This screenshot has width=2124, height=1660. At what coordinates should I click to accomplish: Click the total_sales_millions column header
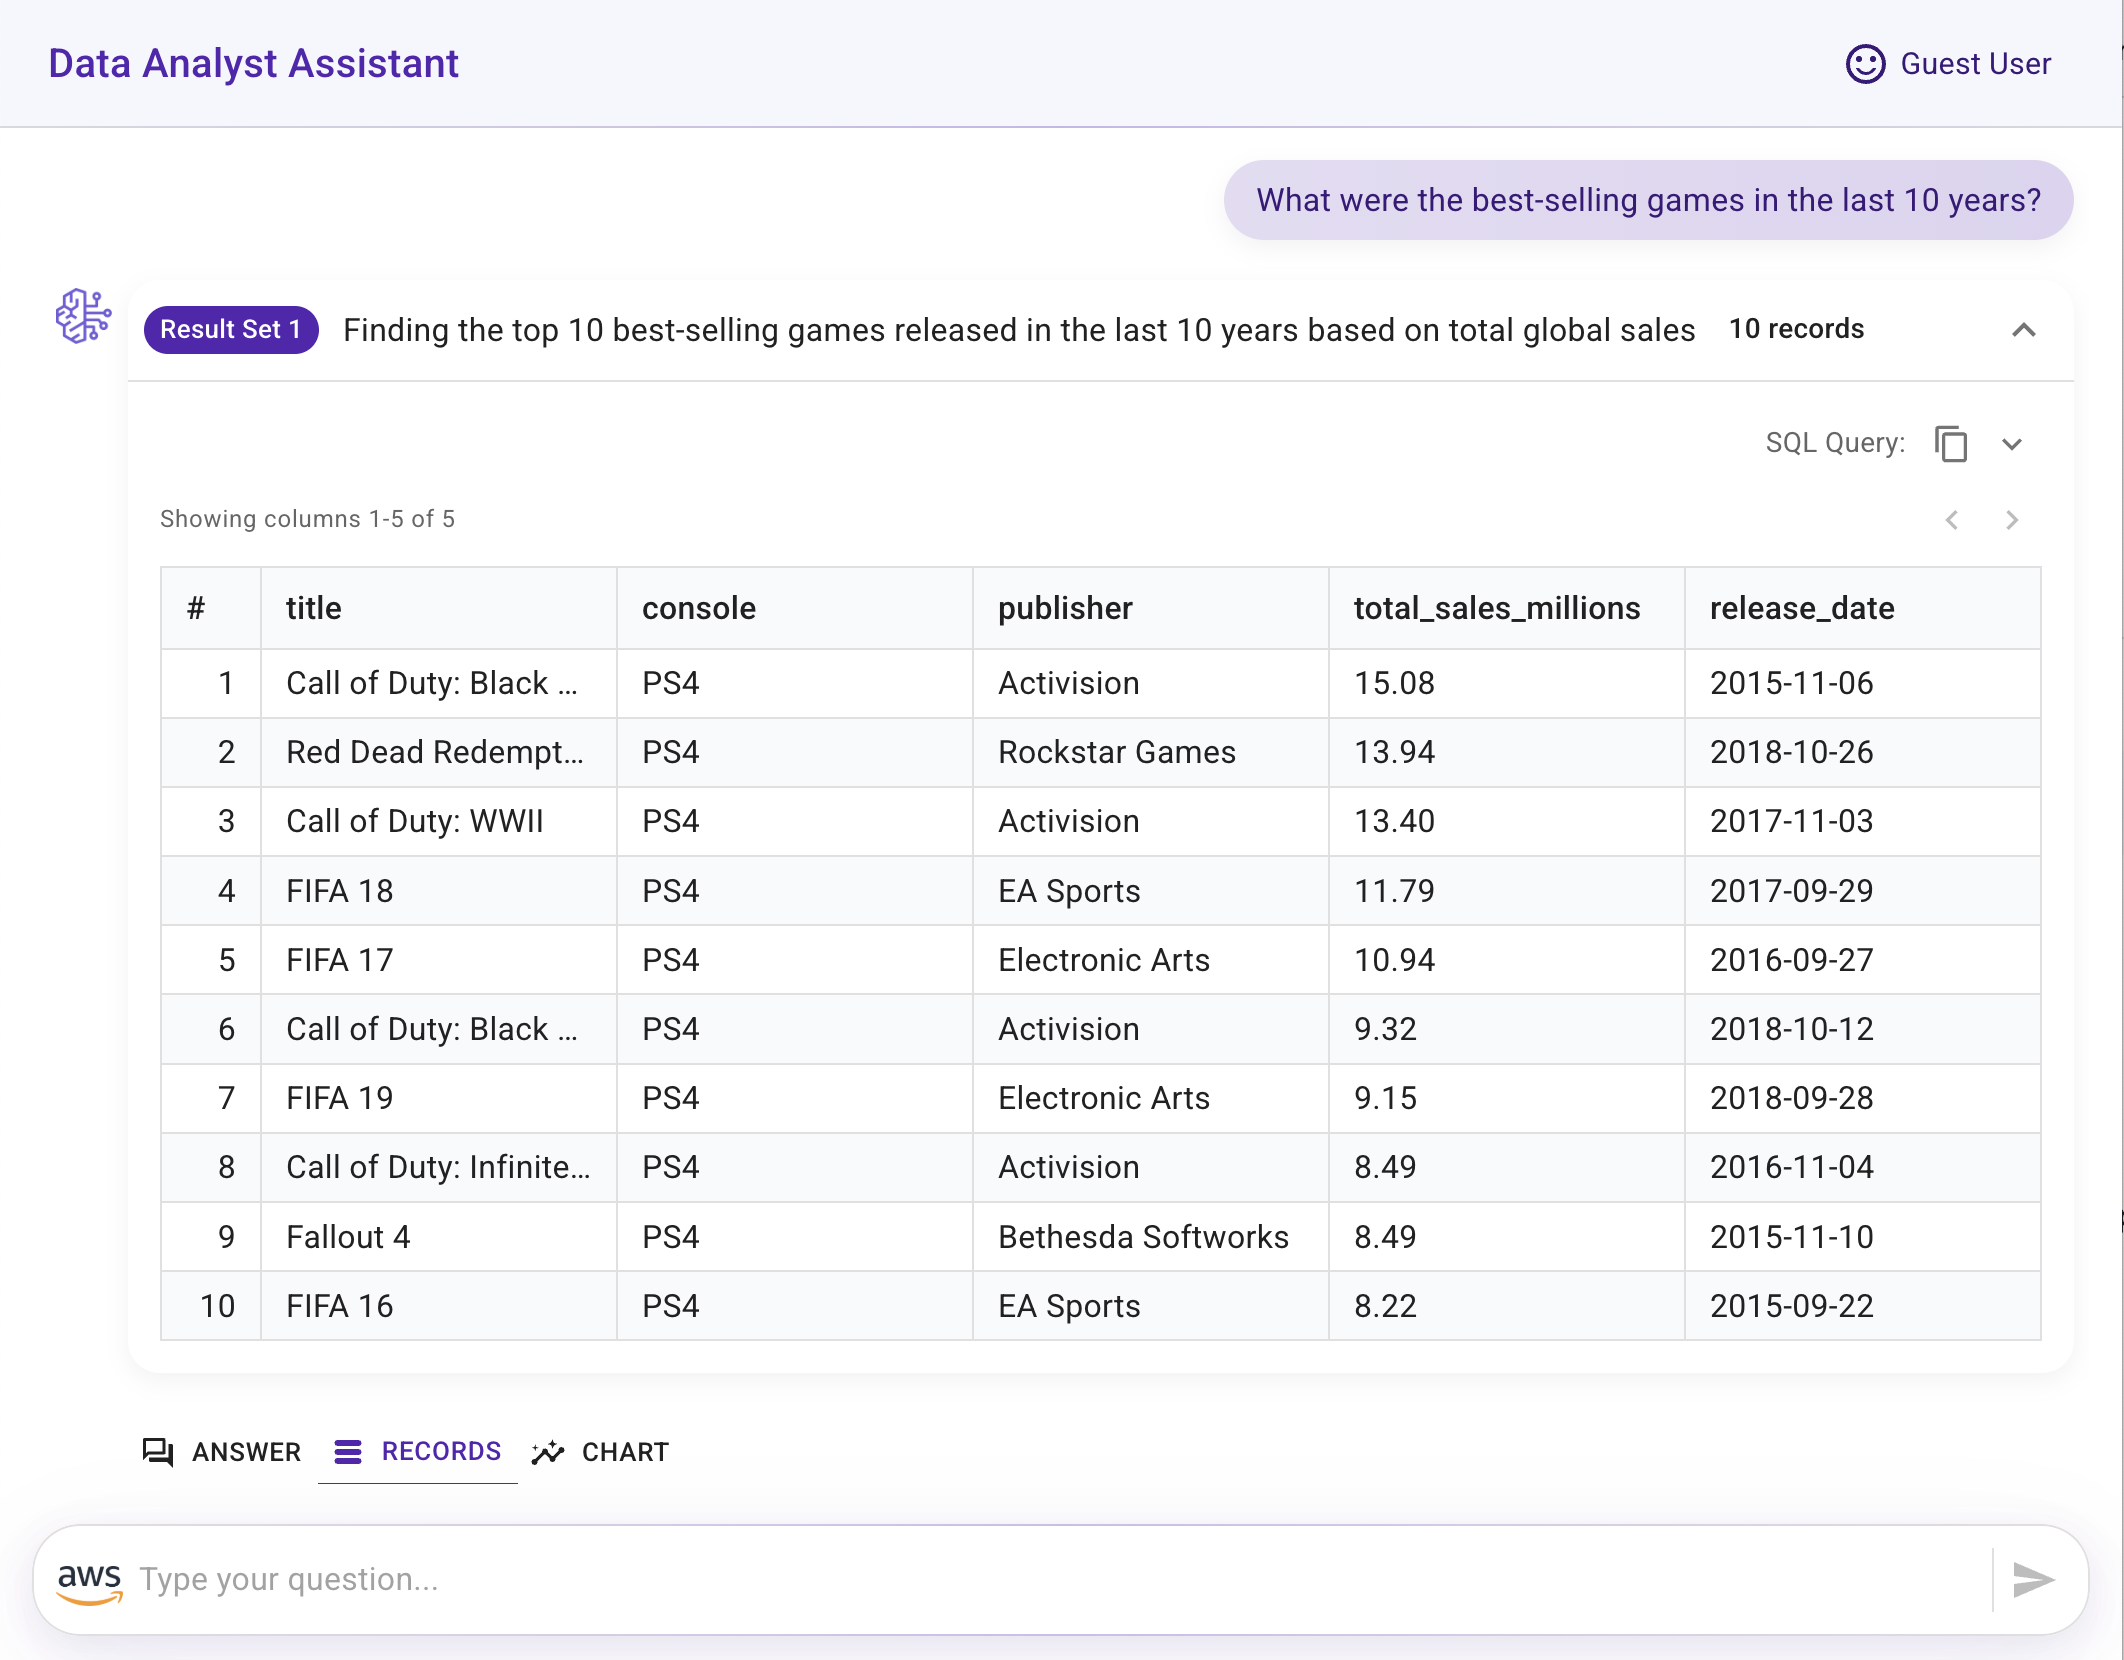pyautogui.click(x=1497, y=608)
